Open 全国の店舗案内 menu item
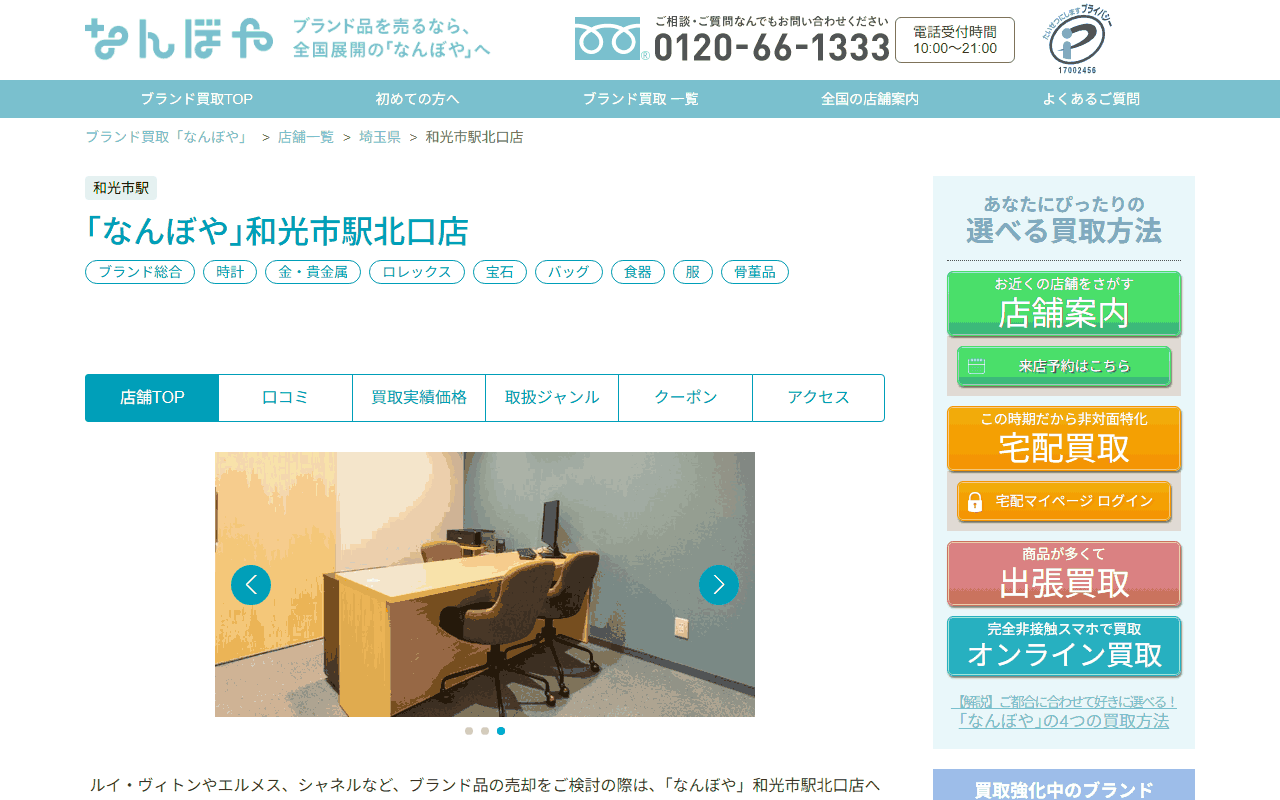 [870, 99]
